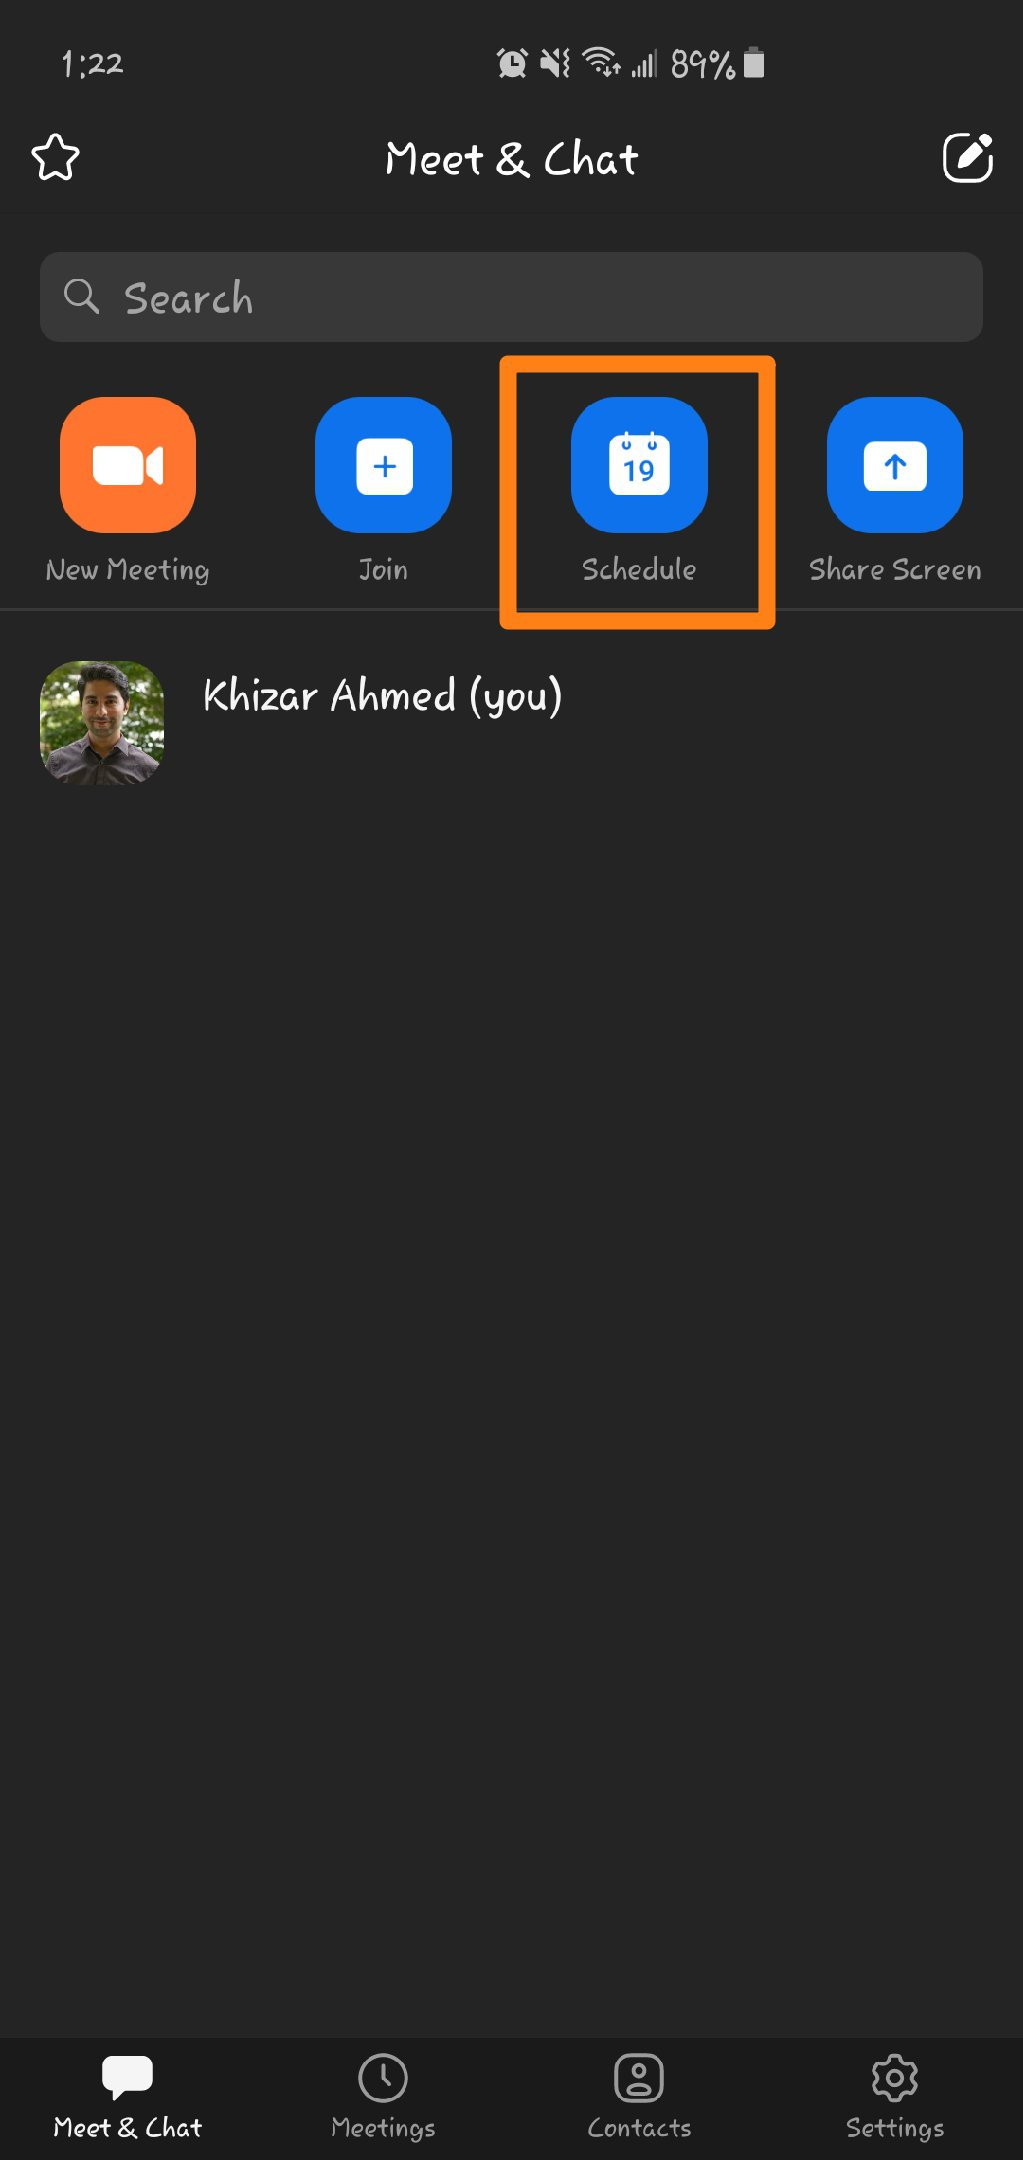
Task: Open the Schedule calendar icon
Action: point(639,465)
